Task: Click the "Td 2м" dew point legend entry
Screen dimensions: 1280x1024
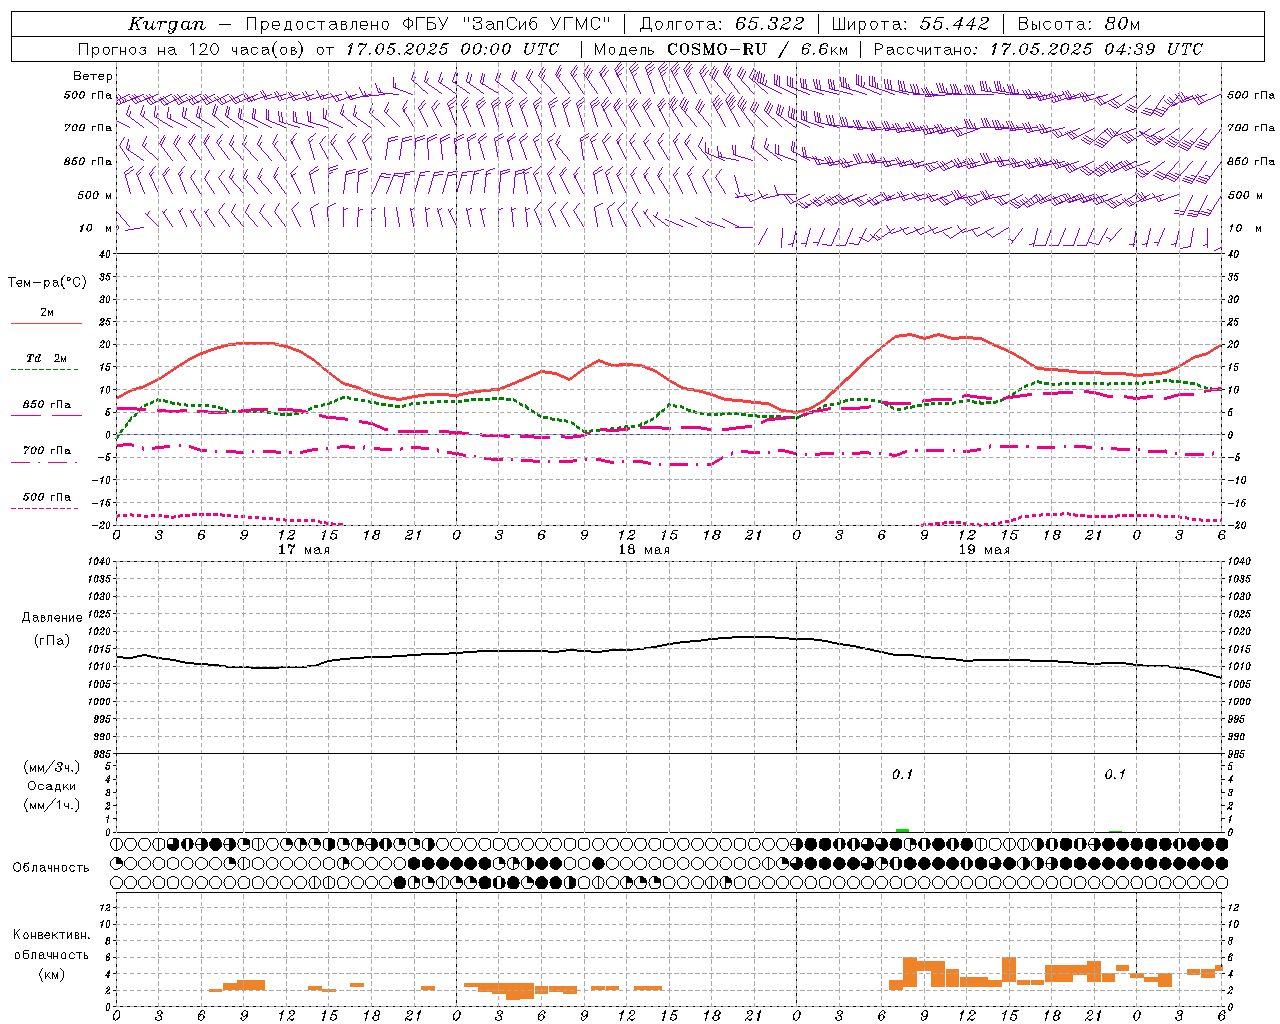Action: [x=46, y=358]
